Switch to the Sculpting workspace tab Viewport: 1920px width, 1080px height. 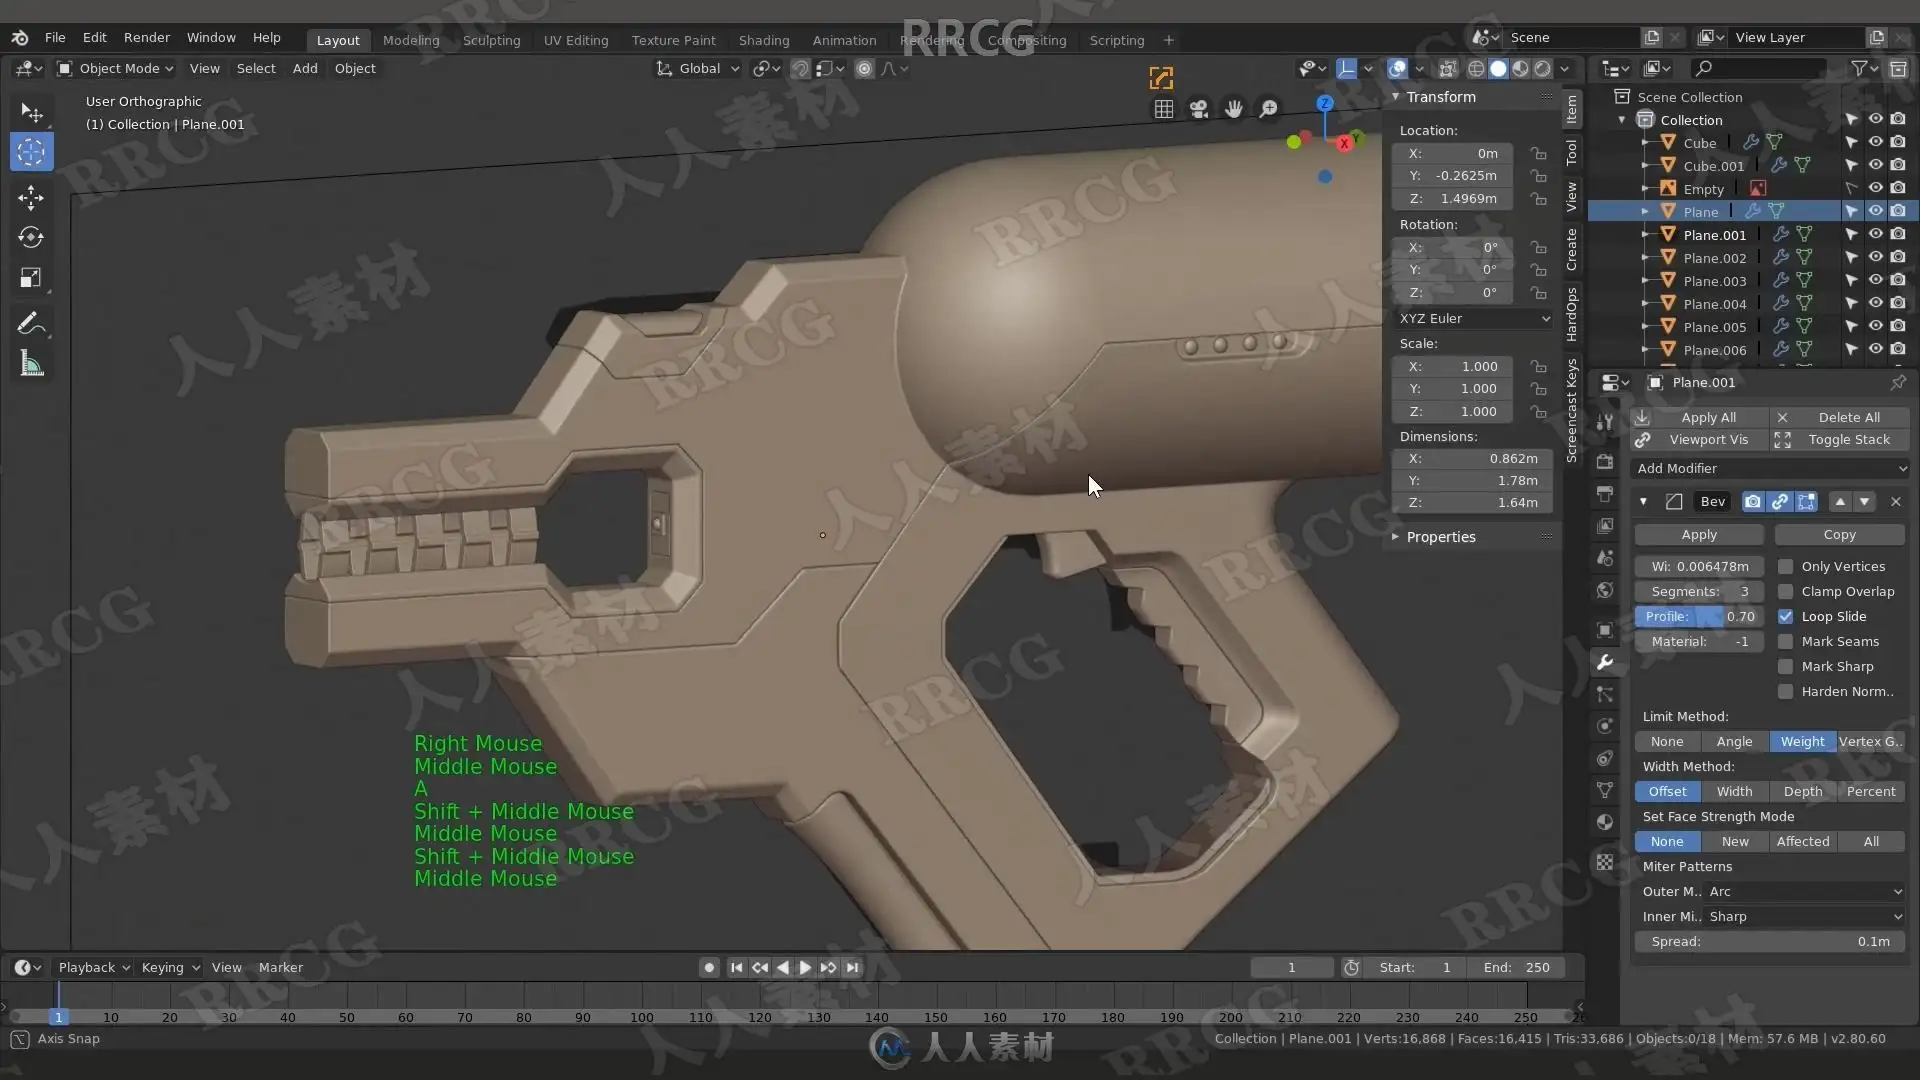click(491, 40)
